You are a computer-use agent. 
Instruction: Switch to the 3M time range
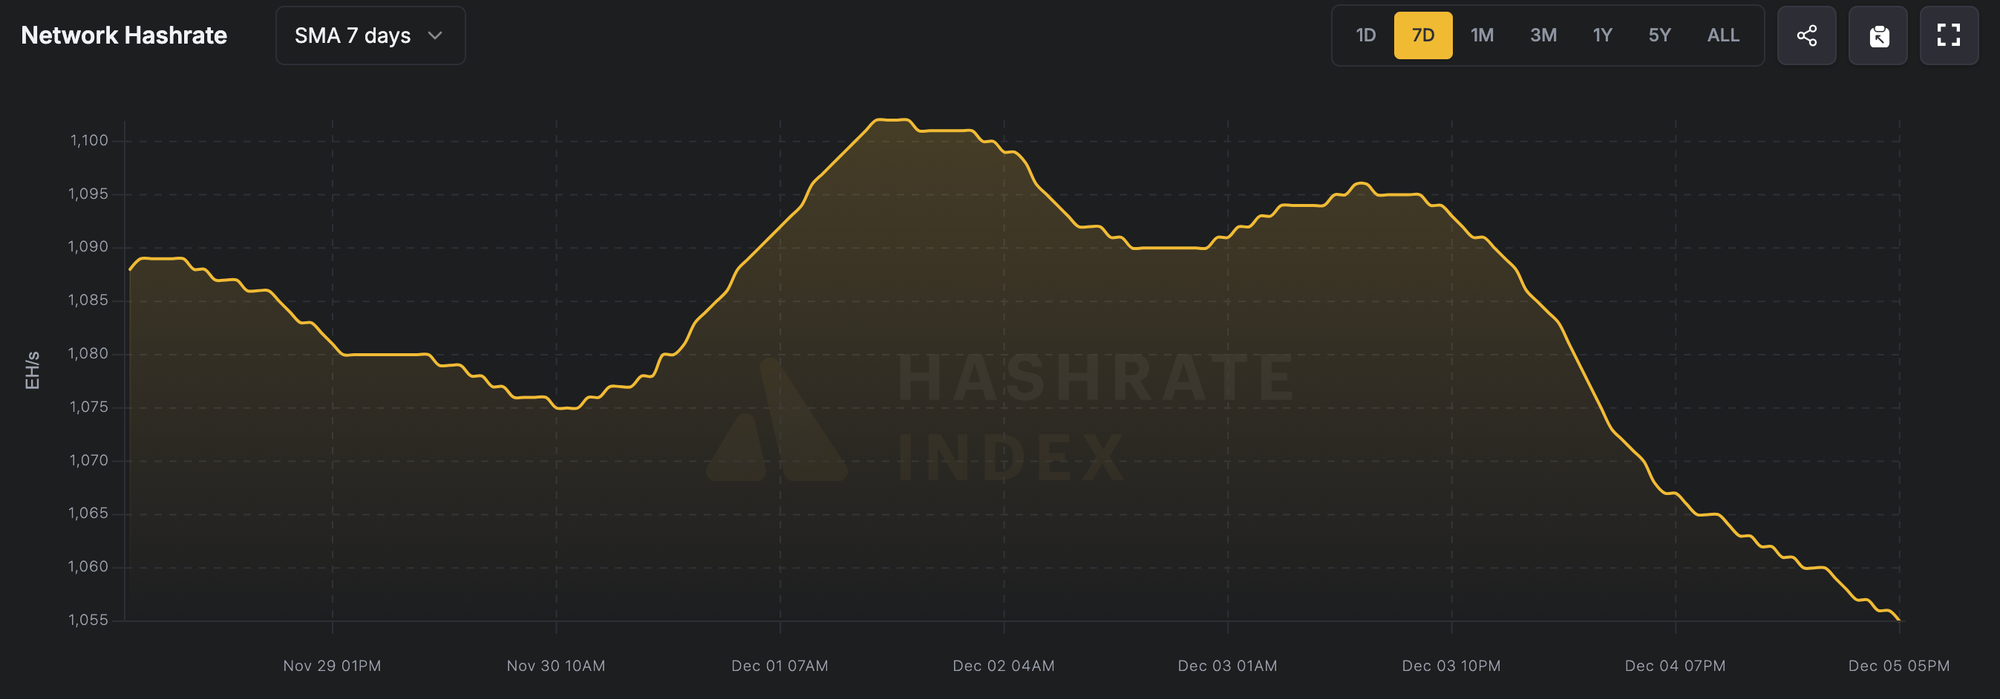coord(1543,35)
